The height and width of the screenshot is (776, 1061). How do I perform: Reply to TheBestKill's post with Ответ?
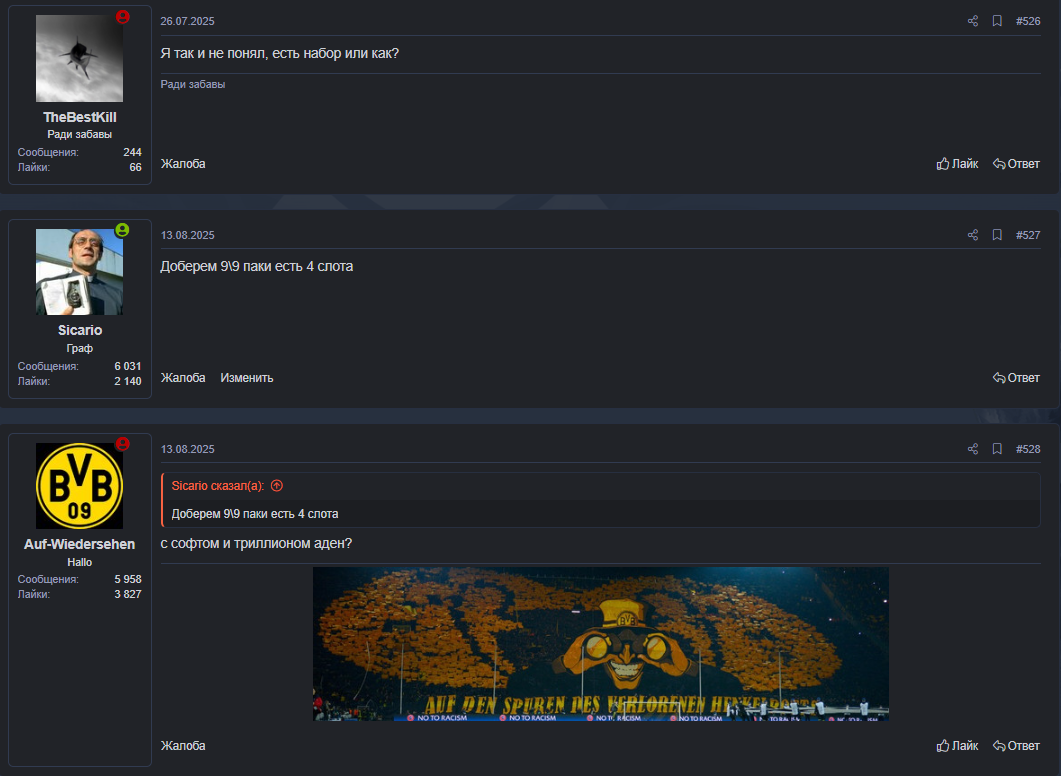click(x=1016, y=164)
